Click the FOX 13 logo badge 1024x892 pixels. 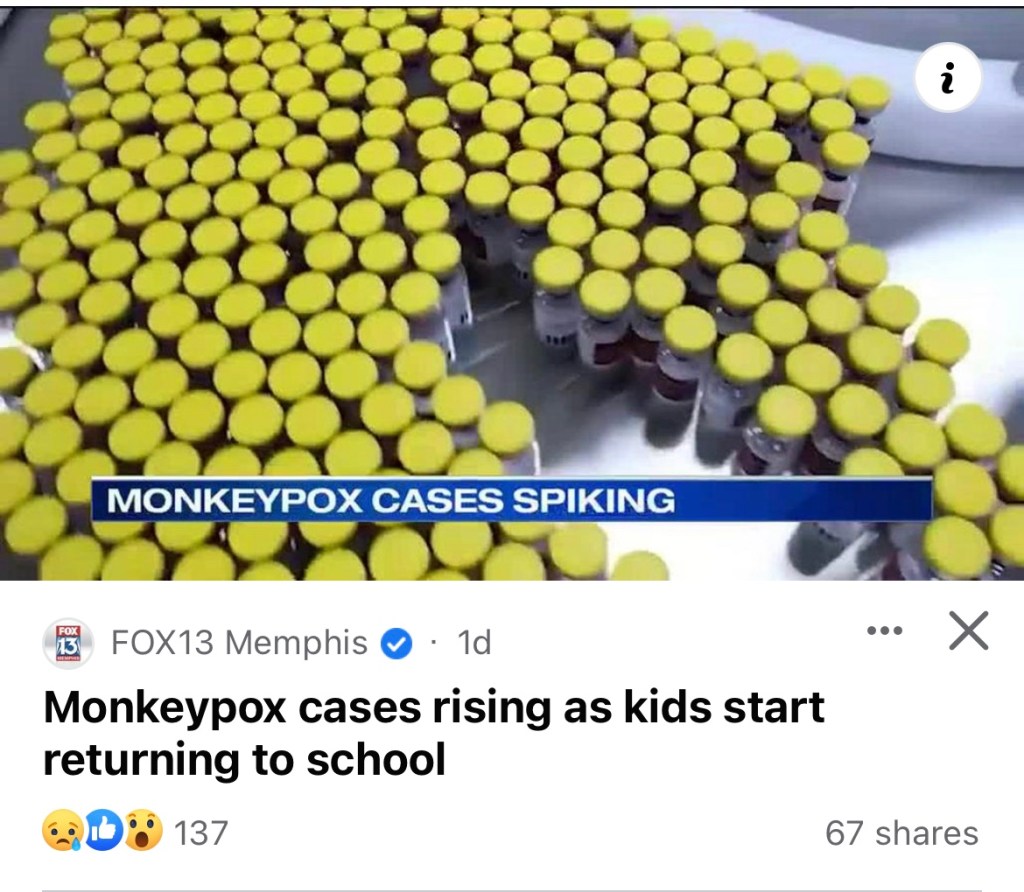click(x=68, y=643)
